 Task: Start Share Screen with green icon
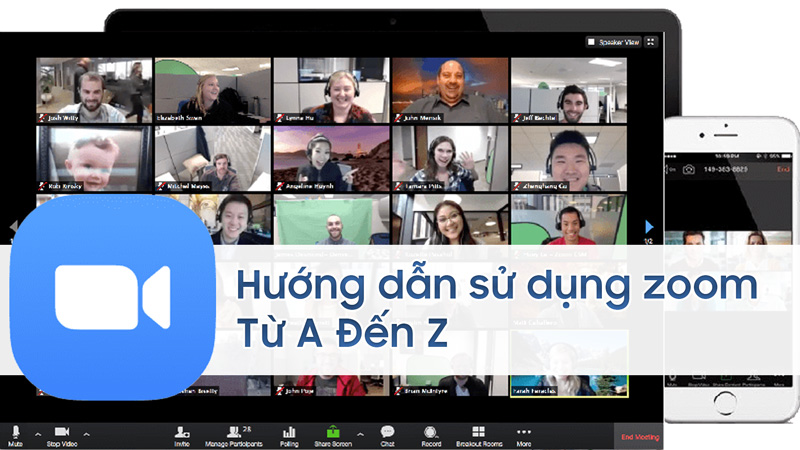click(x=333, y=432)
